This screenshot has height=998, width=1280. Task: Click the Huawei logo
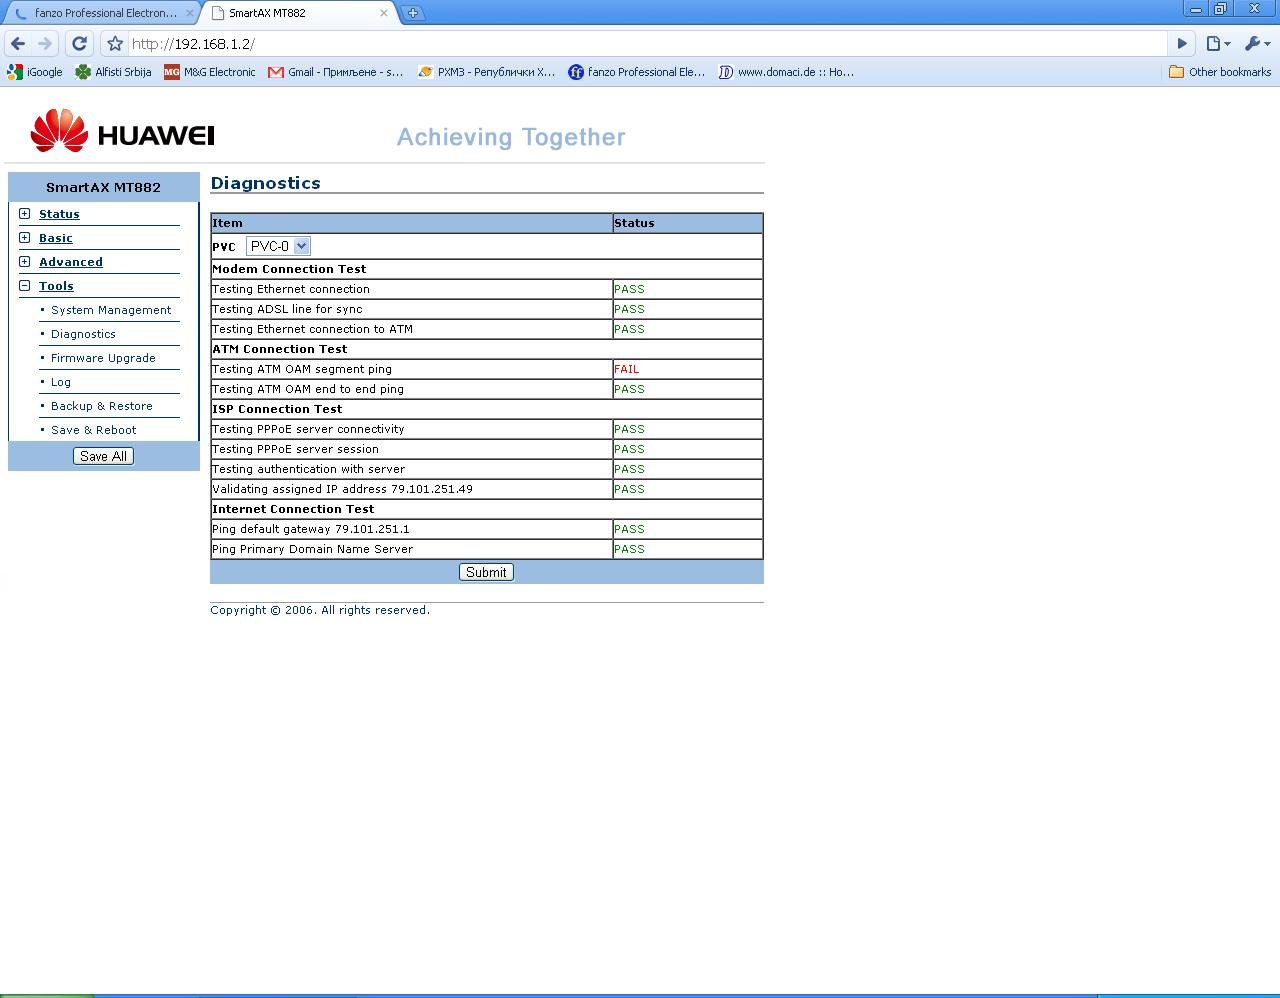tap(122, 131)
